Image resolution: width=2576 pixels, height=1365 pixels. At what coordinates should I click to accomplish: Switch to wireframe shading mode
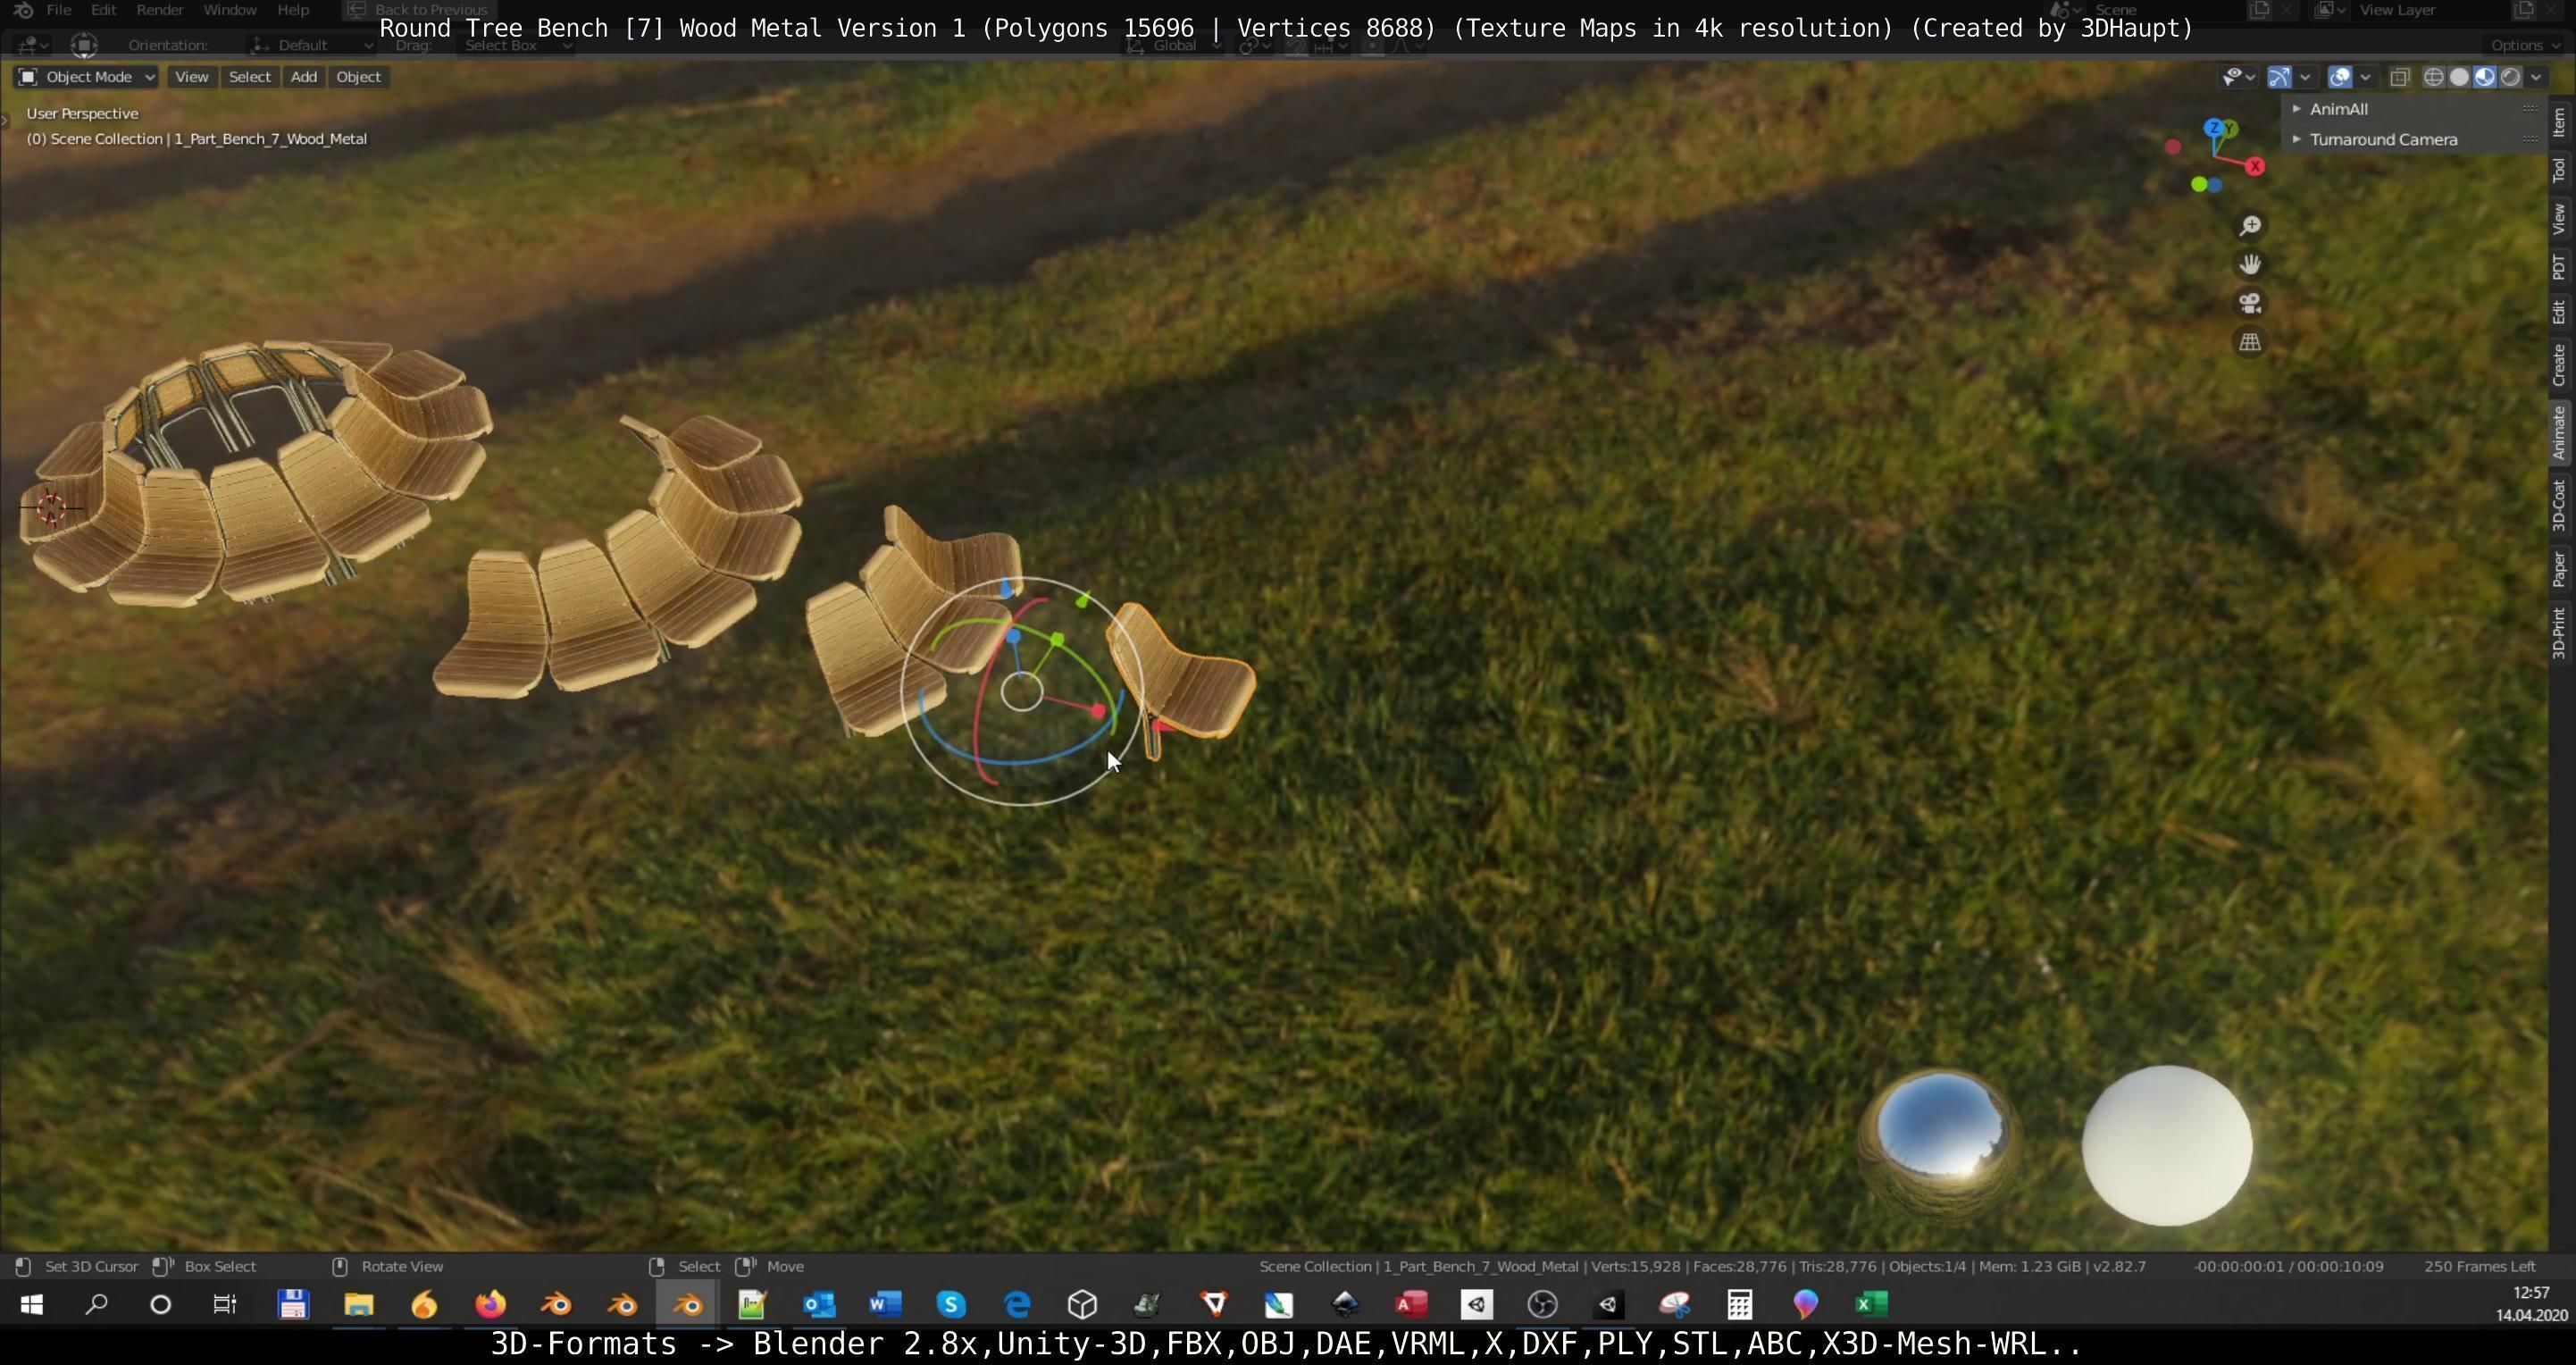(2433, 77)
